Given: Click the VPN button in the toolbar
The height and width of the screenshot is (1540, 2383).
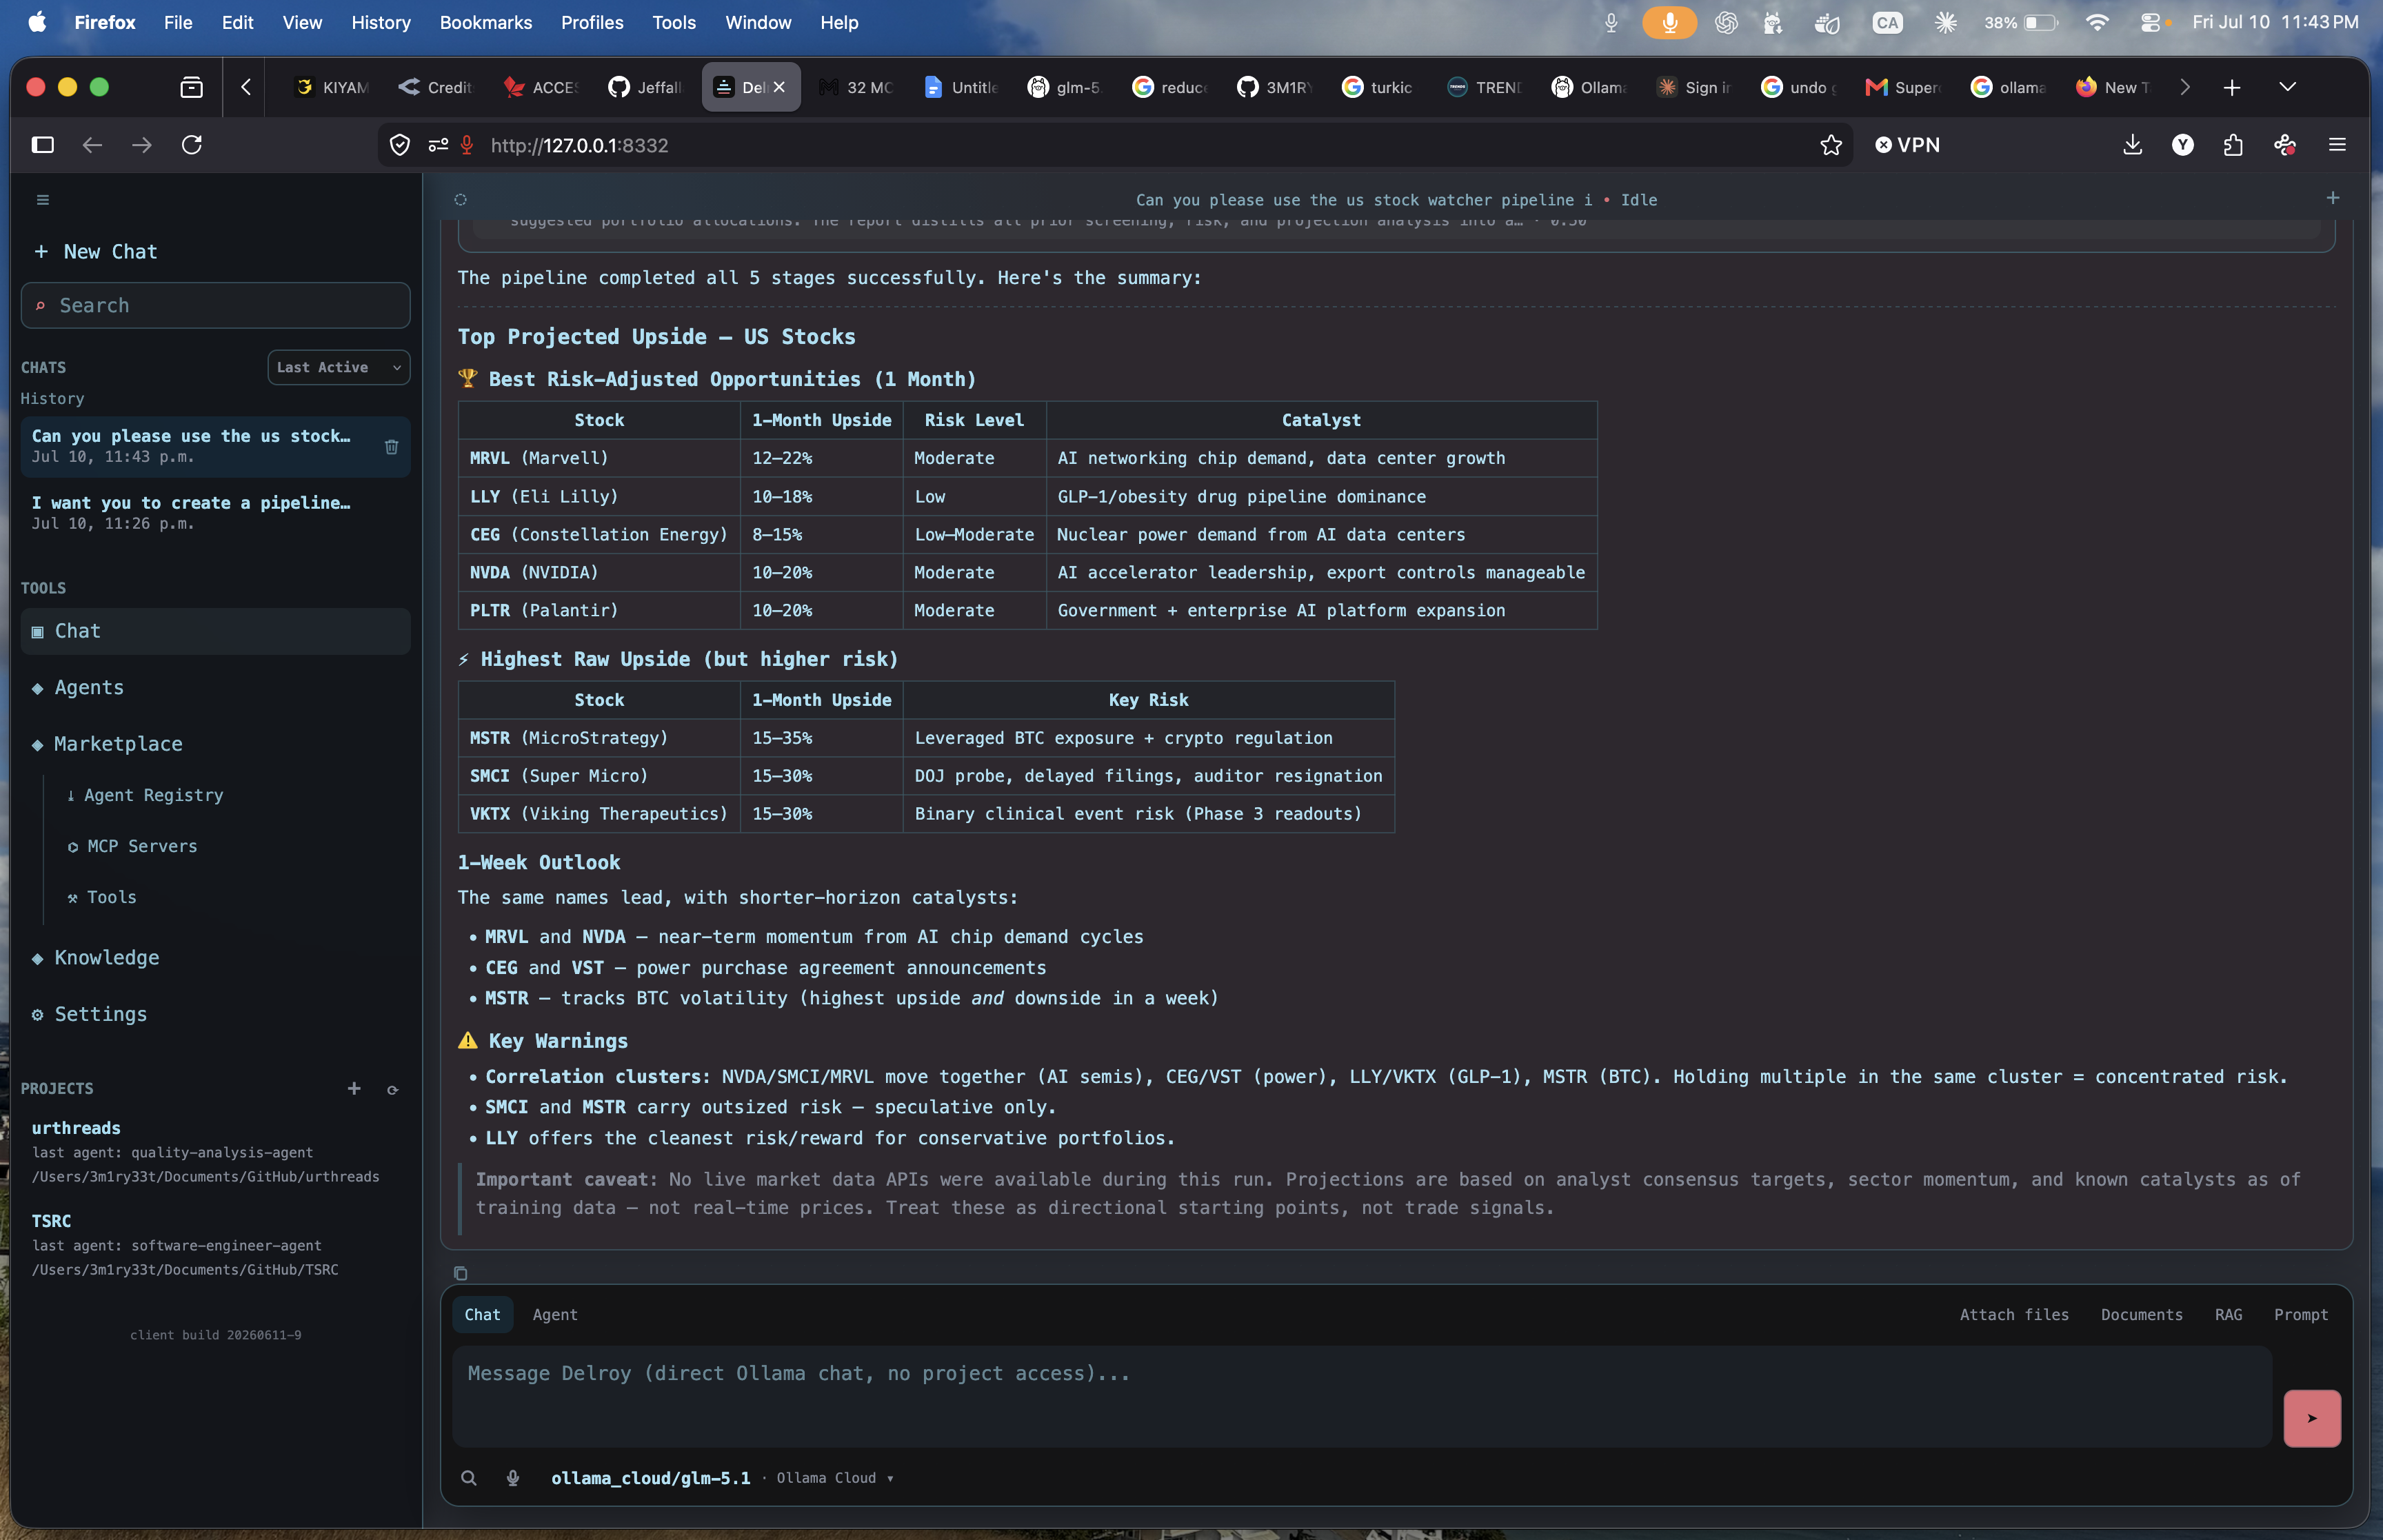Looking at the screenshot, I should click(1907, 145).
